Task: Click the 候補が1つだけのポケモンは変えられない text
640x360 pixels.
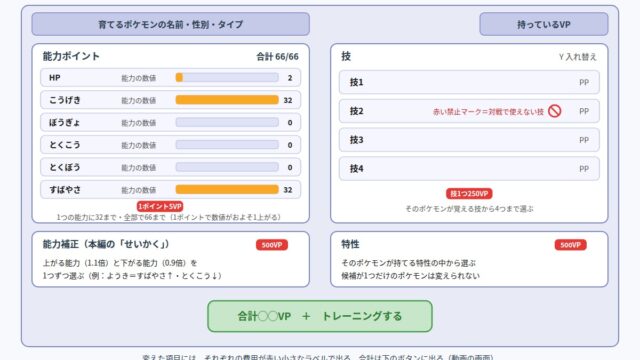Action: tap(411, 276)
